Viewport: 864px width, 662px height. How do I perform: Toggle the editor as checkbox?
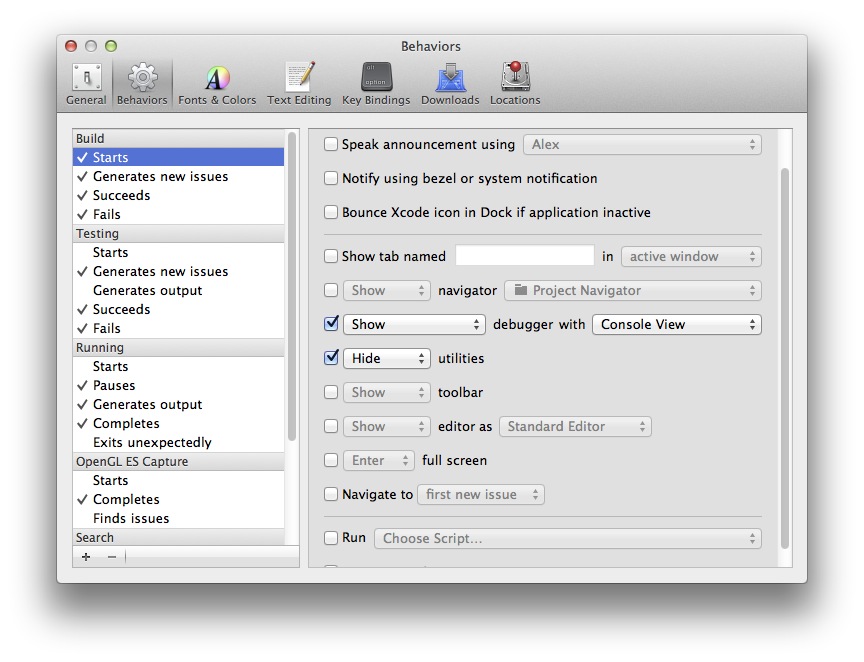click(x=331, y=427)
